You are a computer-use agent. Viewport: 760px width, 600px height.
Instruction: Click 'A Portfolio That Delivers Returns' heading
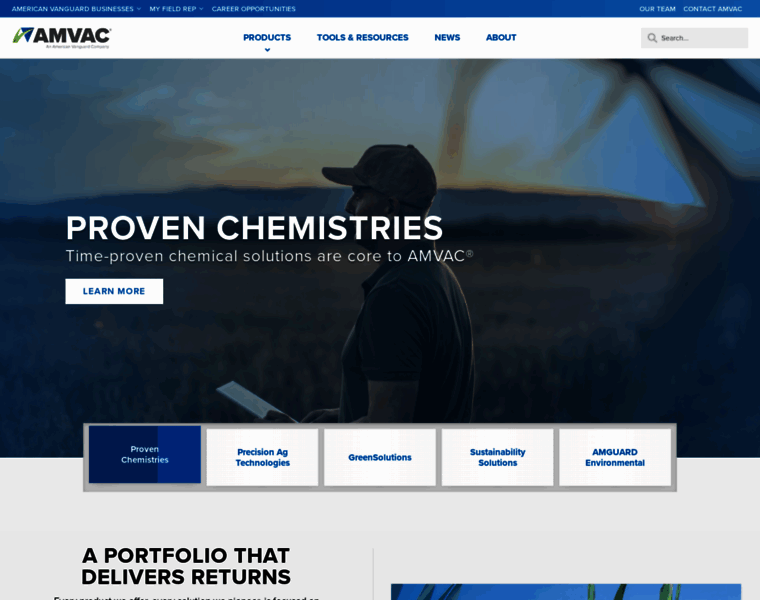pos(186,566)
